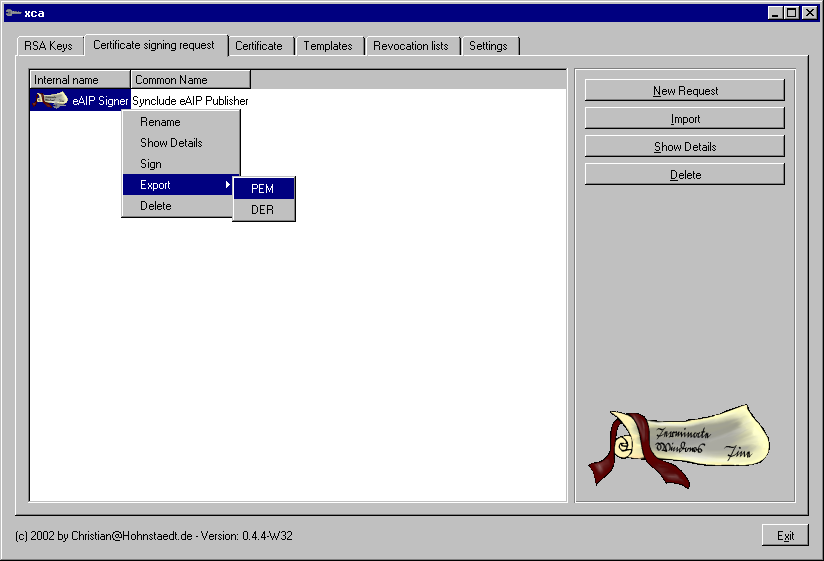Open the Revocation lists tab
This screenshot has height=561, width=824.
click(x=411, y=46)
